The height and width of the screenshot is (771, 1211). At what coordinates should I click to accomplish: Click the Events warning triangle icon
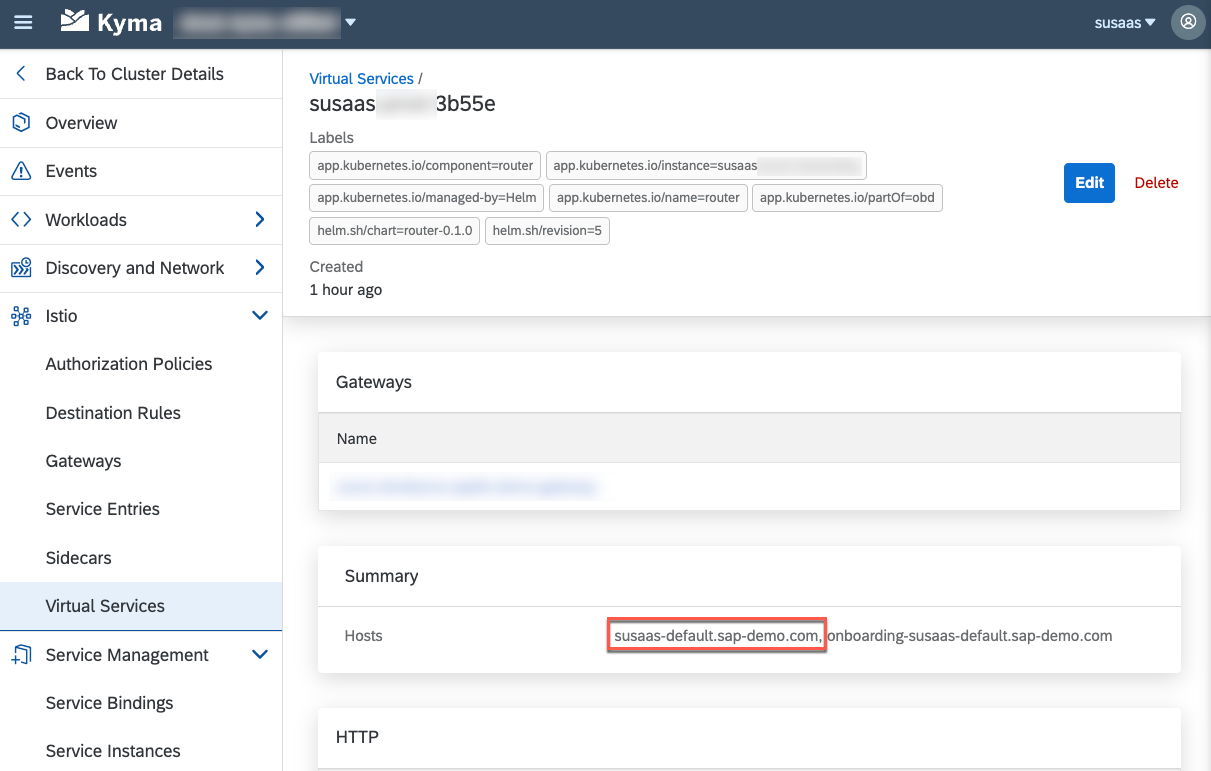click(21, 171)
